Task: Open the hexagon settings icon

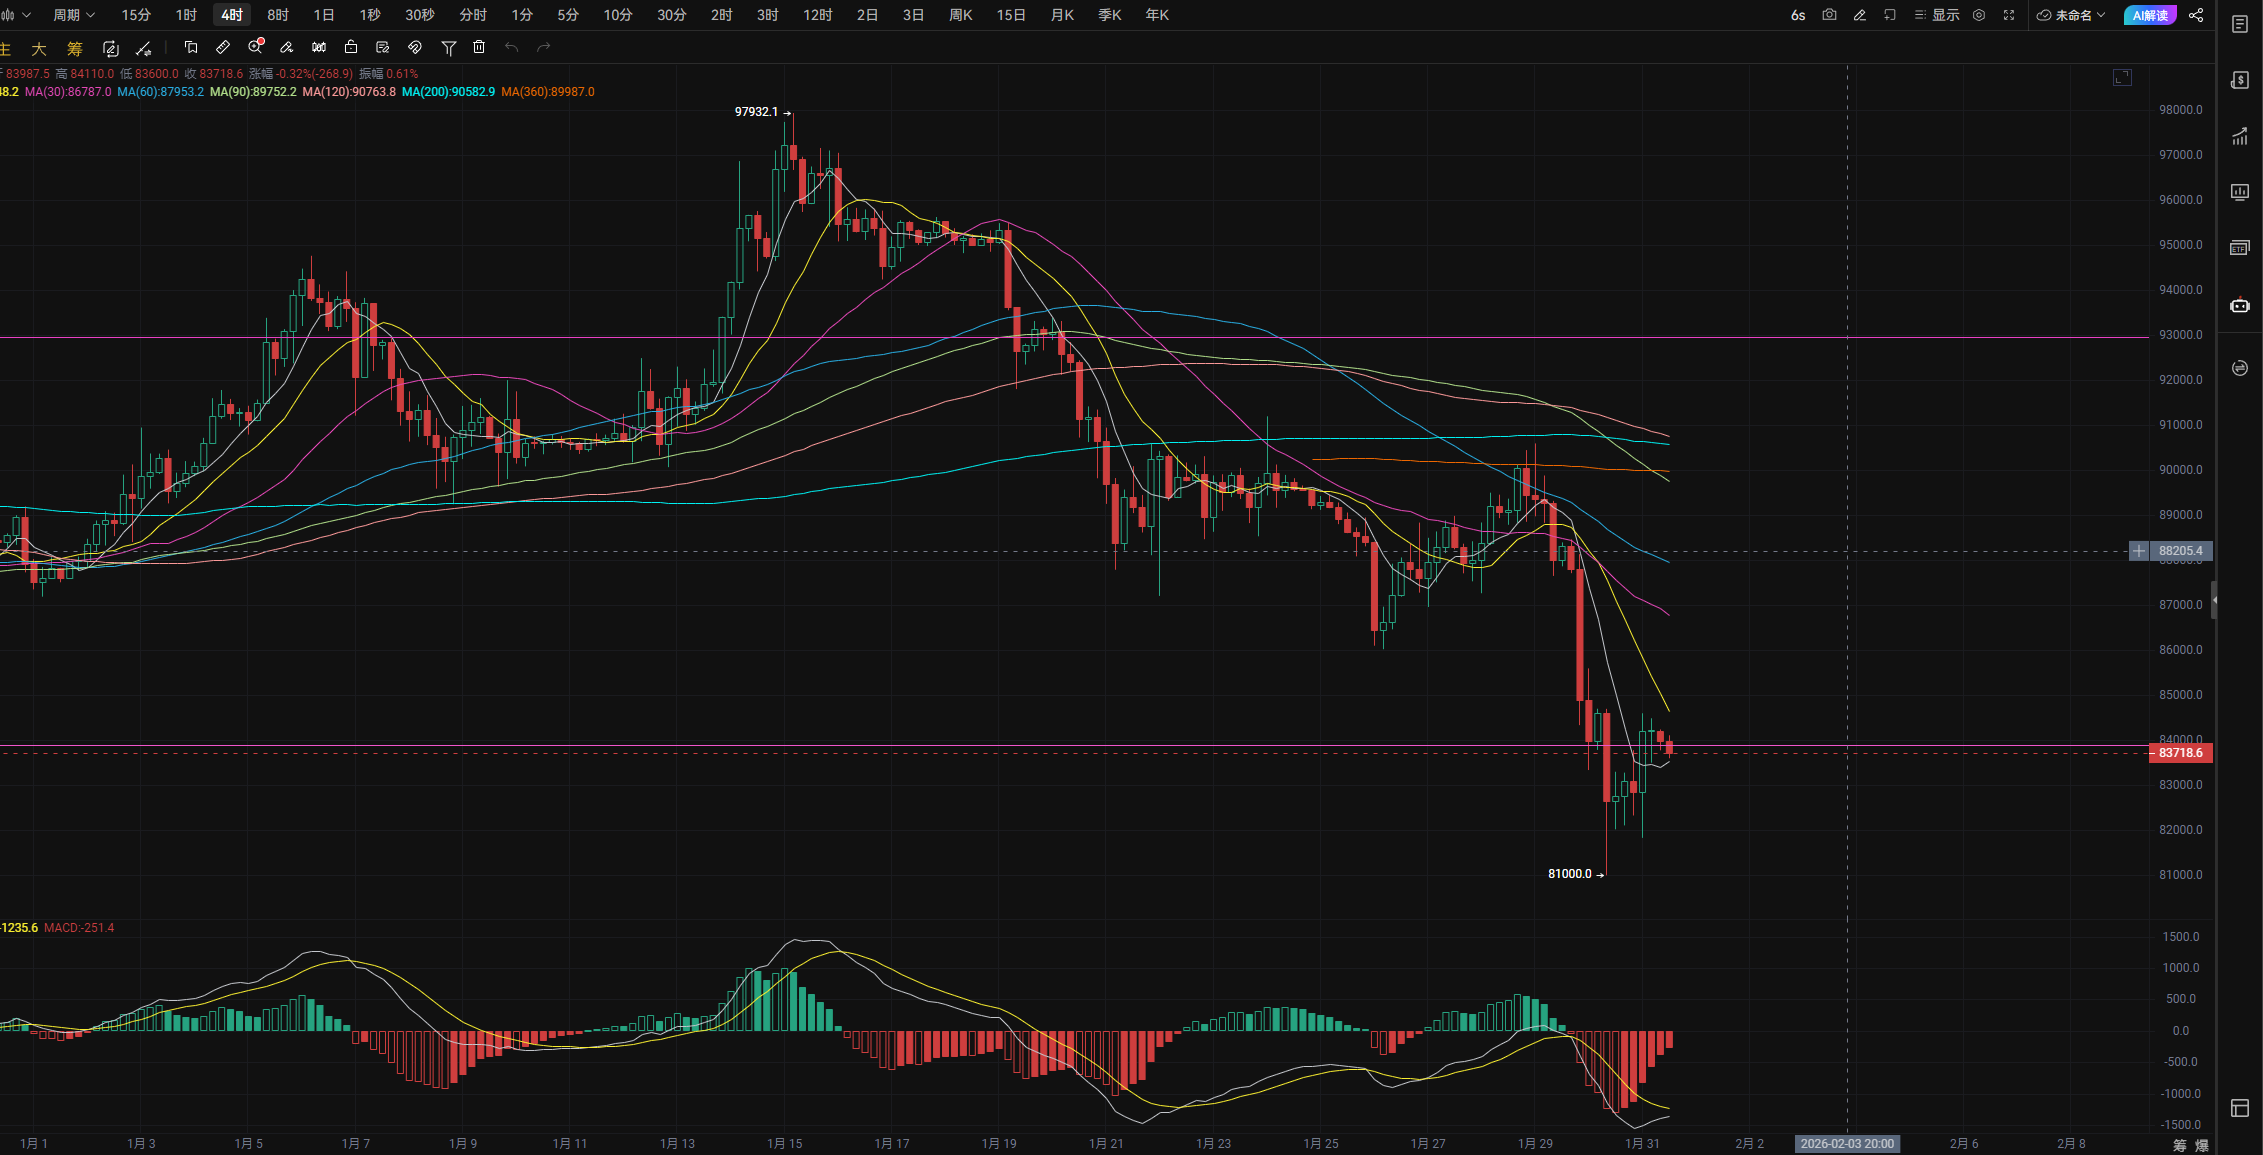Action: [x=1979, y=15]
